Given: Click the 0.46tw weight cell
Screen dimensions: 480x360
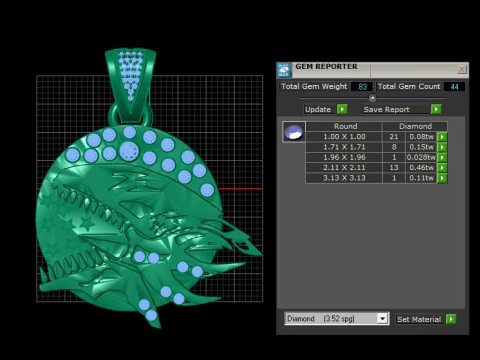Looking at the screenshot, I should [x=421, y=168].
